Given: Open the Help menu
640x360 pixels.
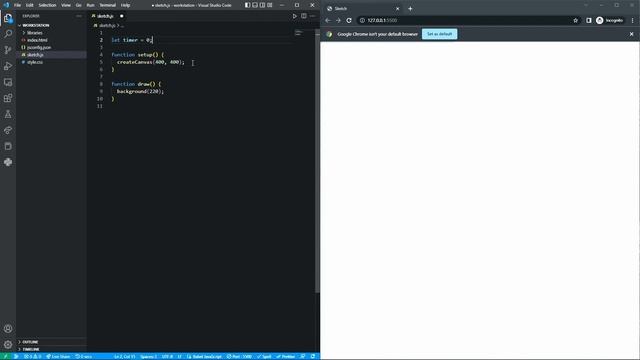Looking at the screenshot, I should pyautogui.click(x=125, y=5).
